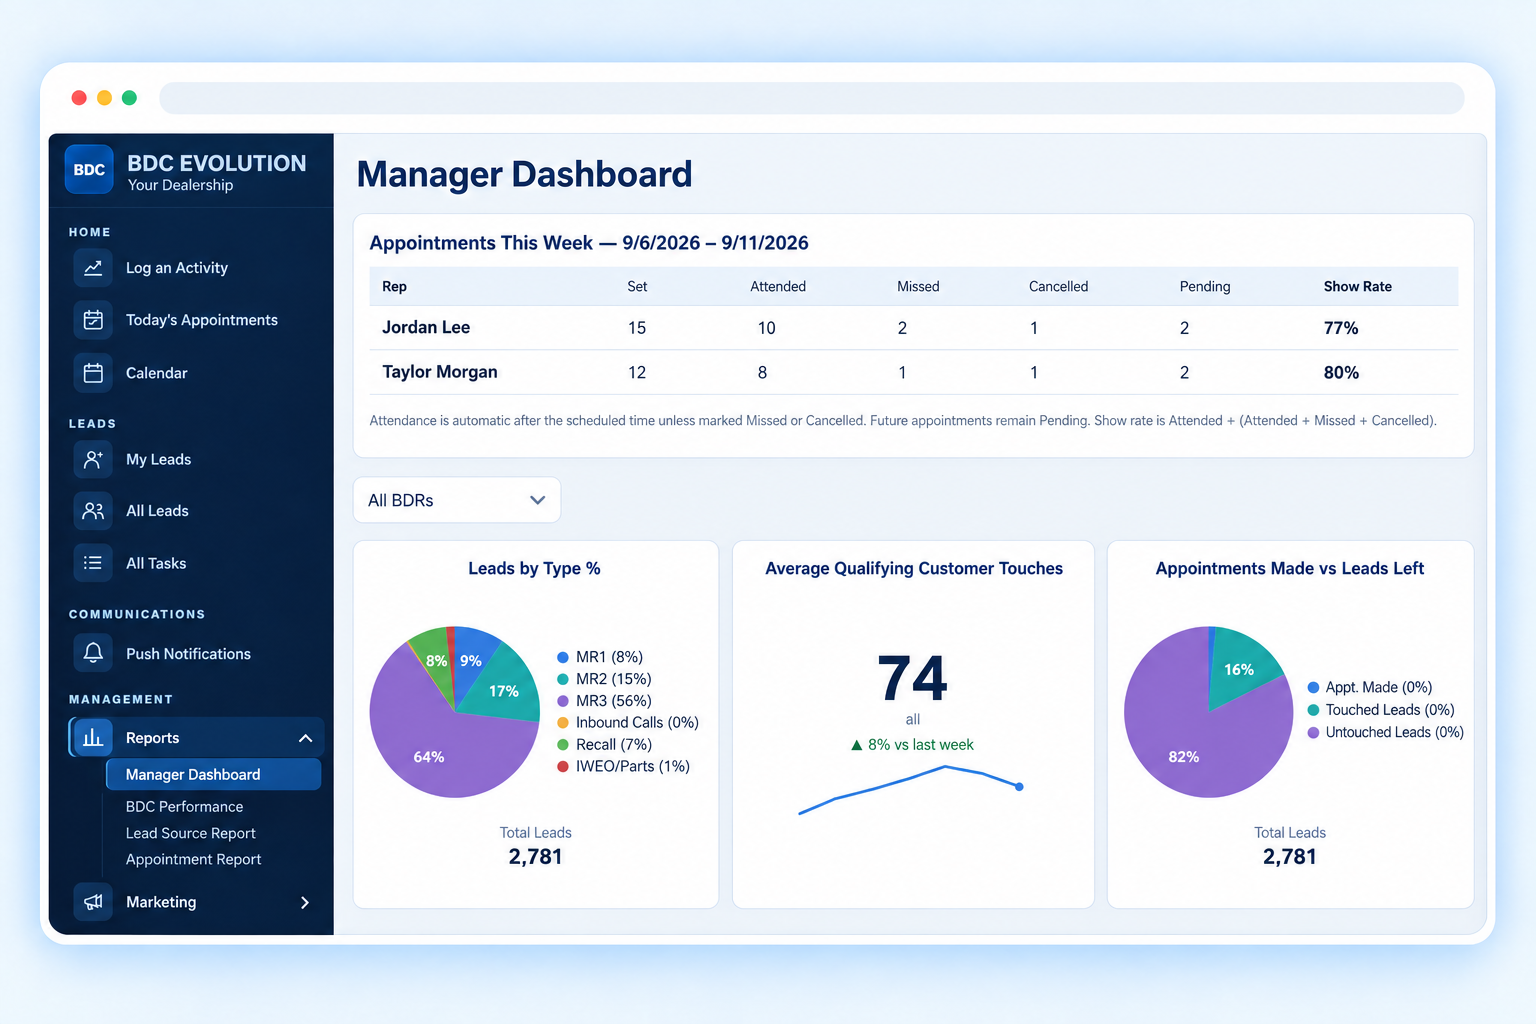Click the Touched Leads teal legend swatch
Viewport: 1536px width, 1024px height.
1314,710
